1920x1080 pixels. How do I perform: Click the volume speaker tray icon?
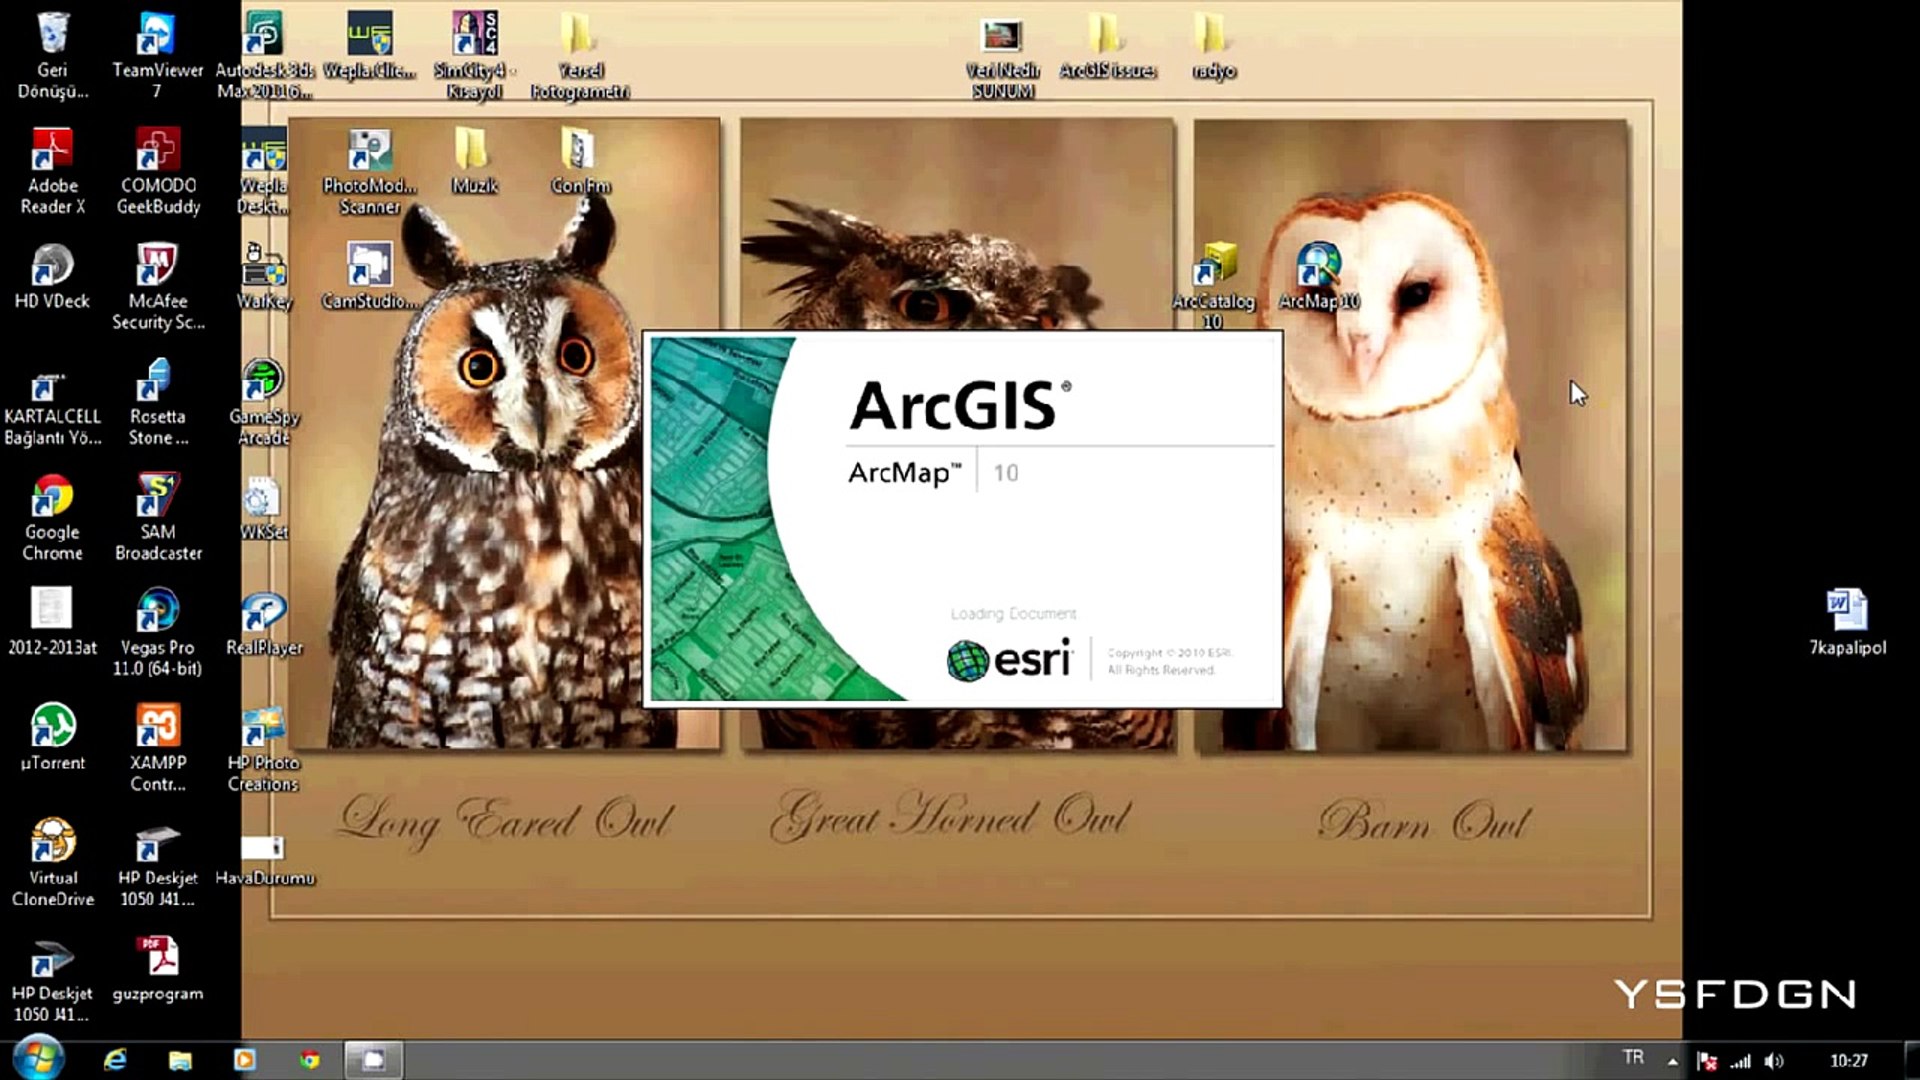[1774, 1061]
